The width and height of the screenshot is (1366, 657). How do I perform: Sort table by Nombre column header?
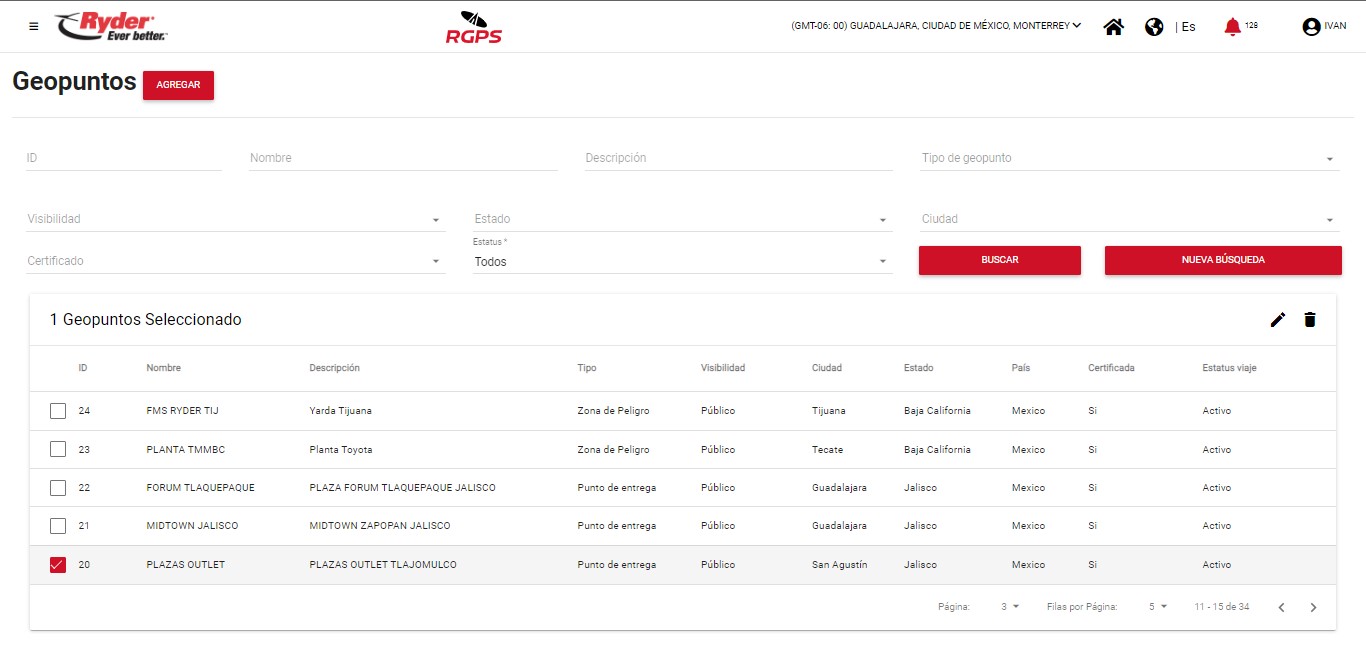pyautogui.click(x=163, y=368)
